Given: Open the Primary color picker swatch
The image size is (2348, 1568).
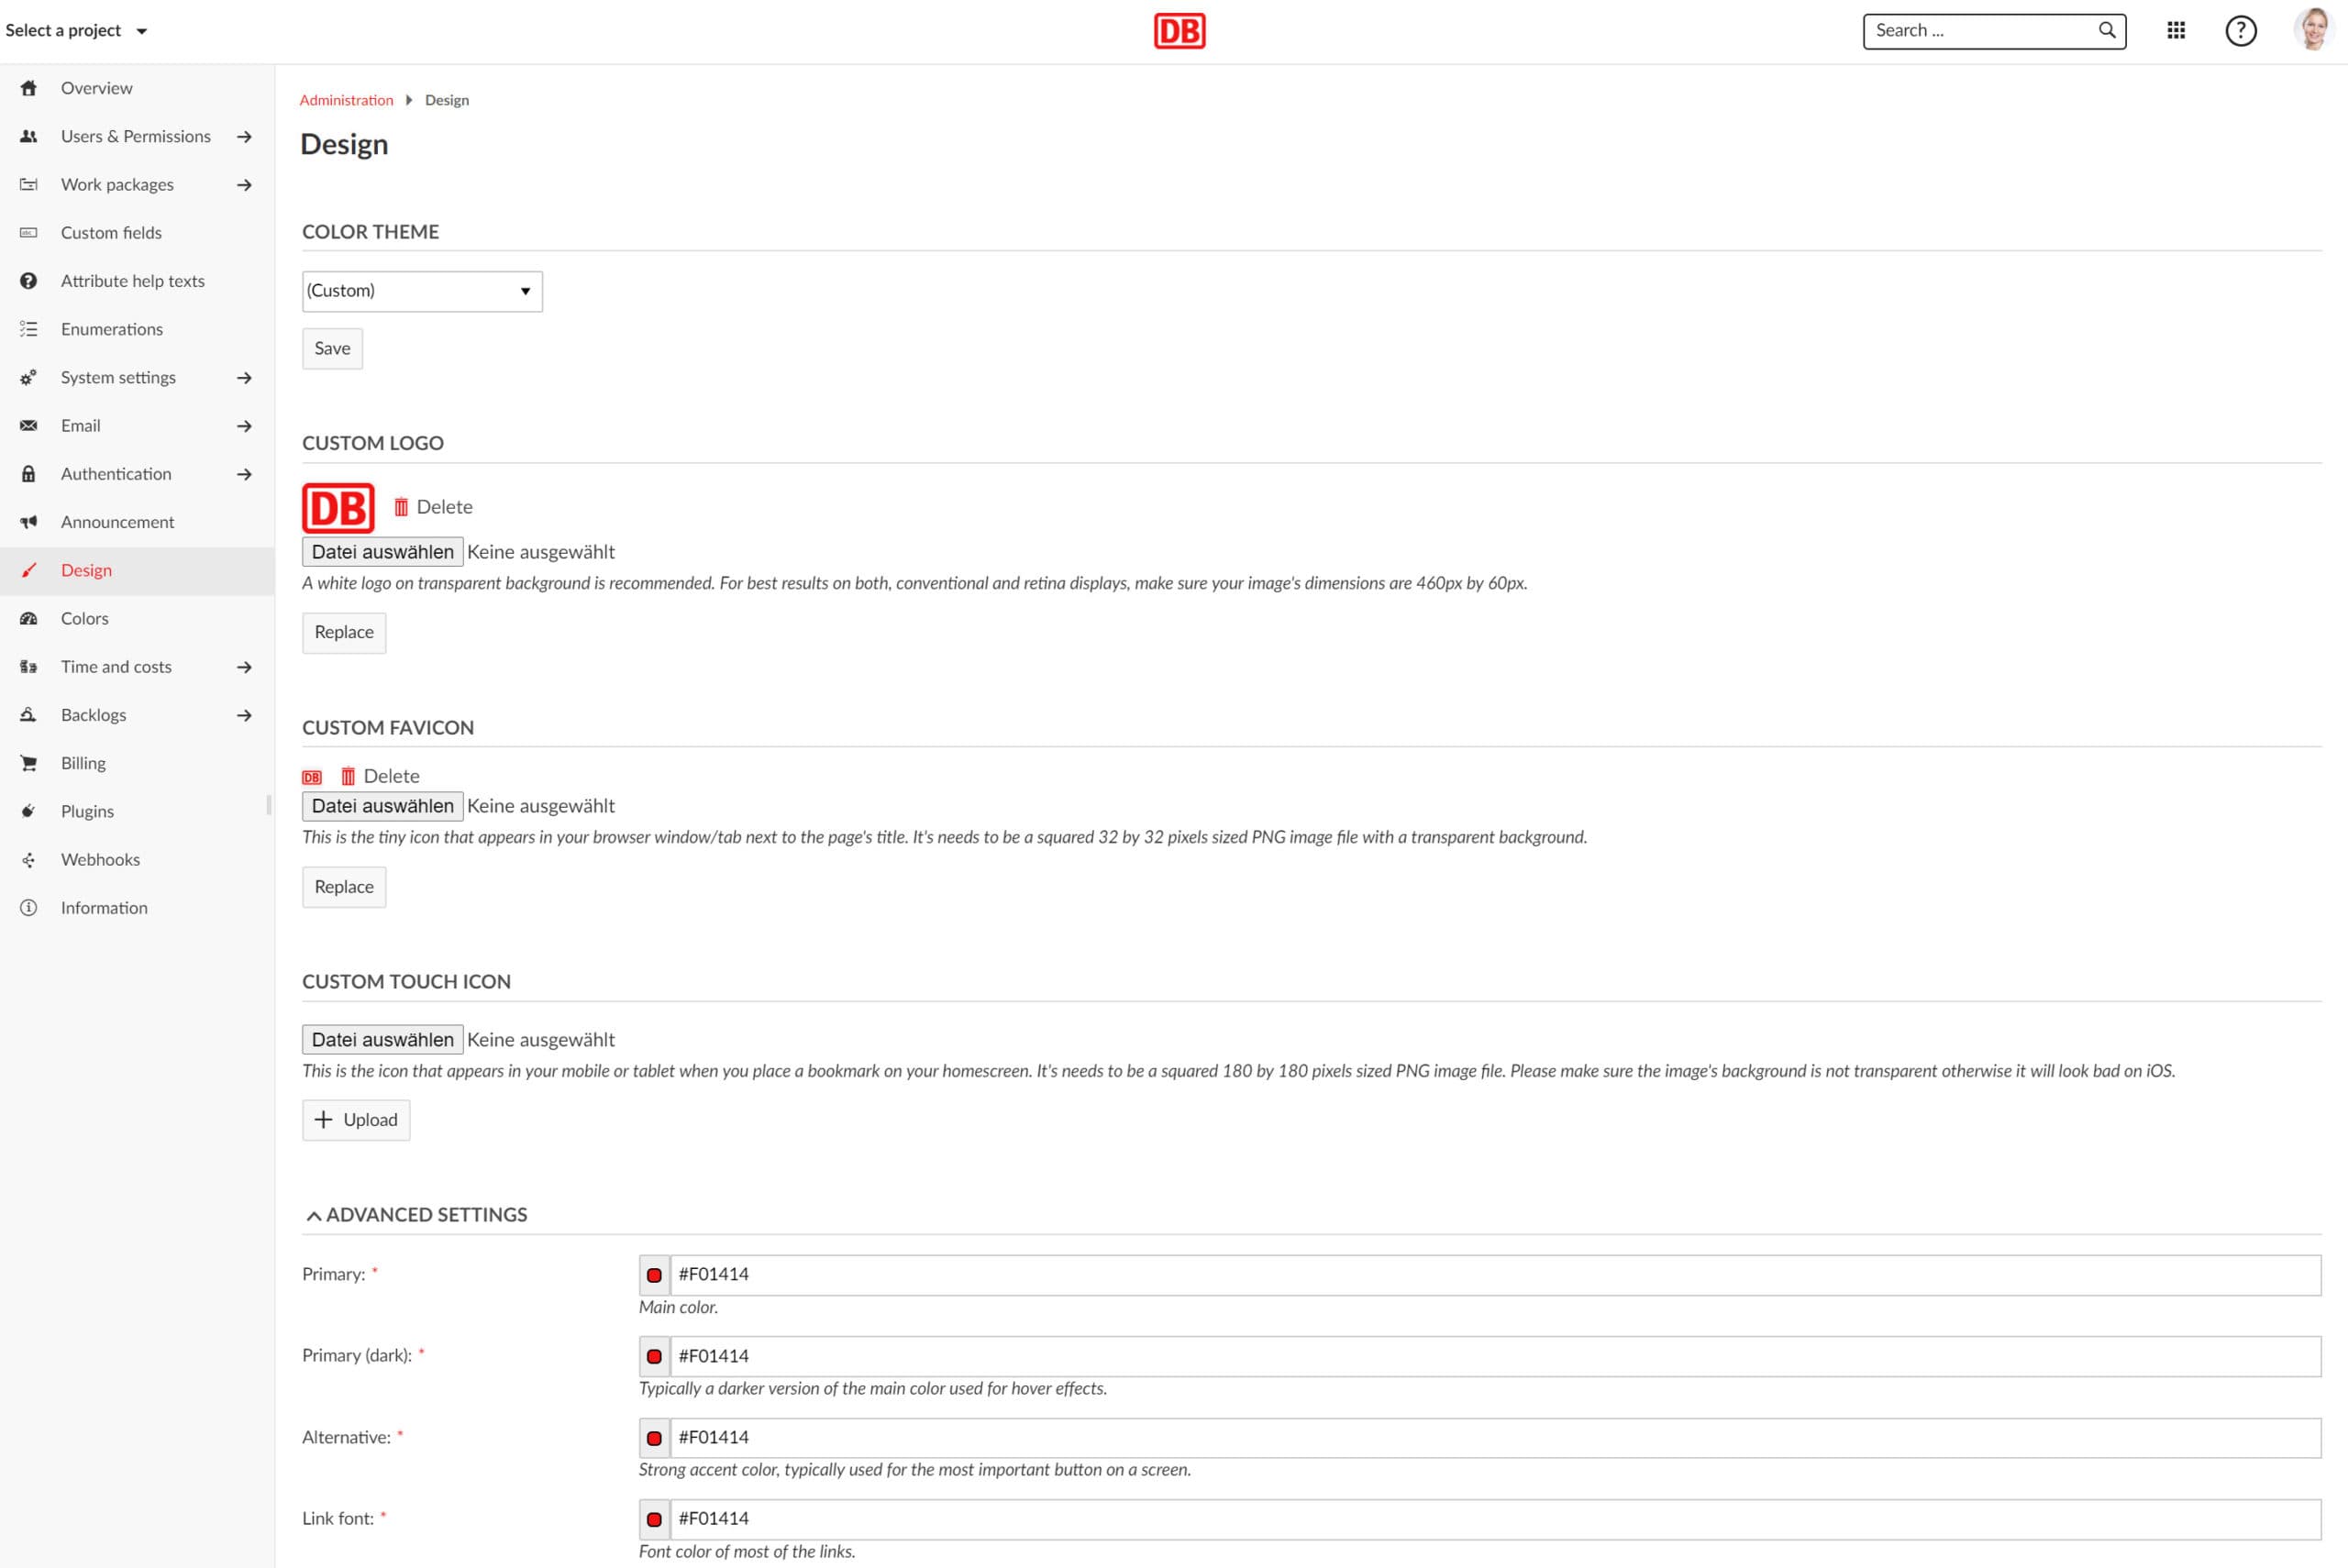Looking at the screenshot, I should pos(655,1274).
